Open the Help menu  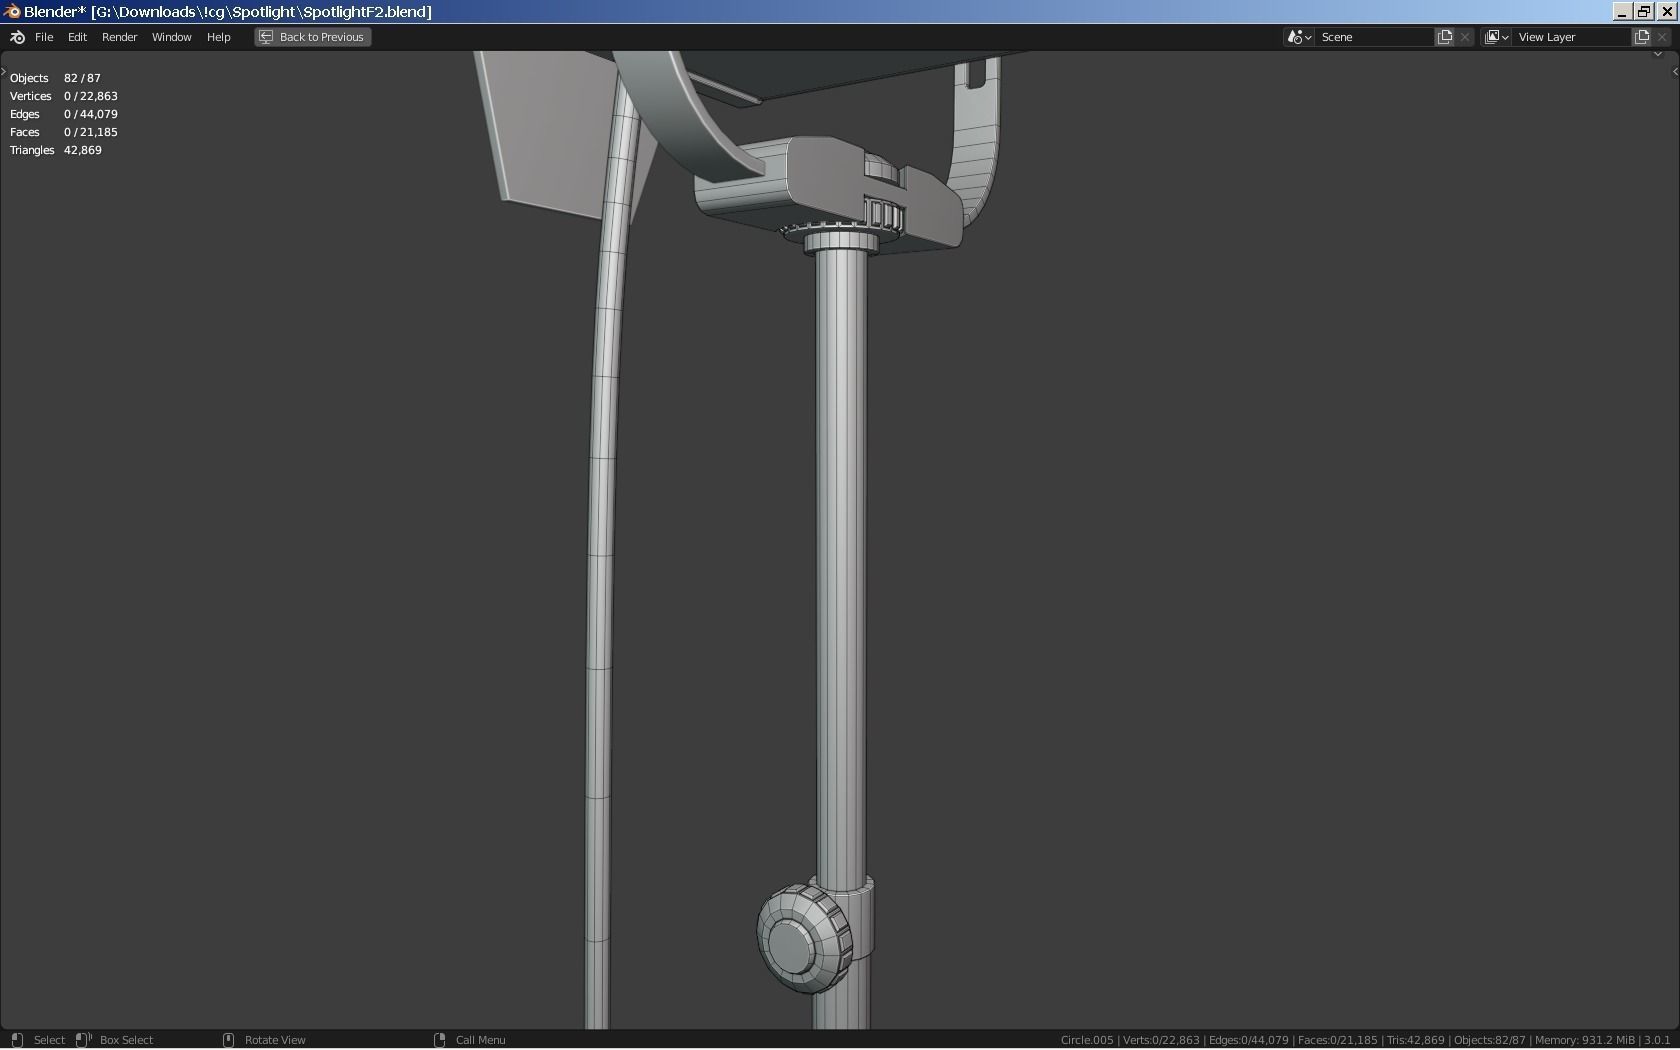pos(218,37)
